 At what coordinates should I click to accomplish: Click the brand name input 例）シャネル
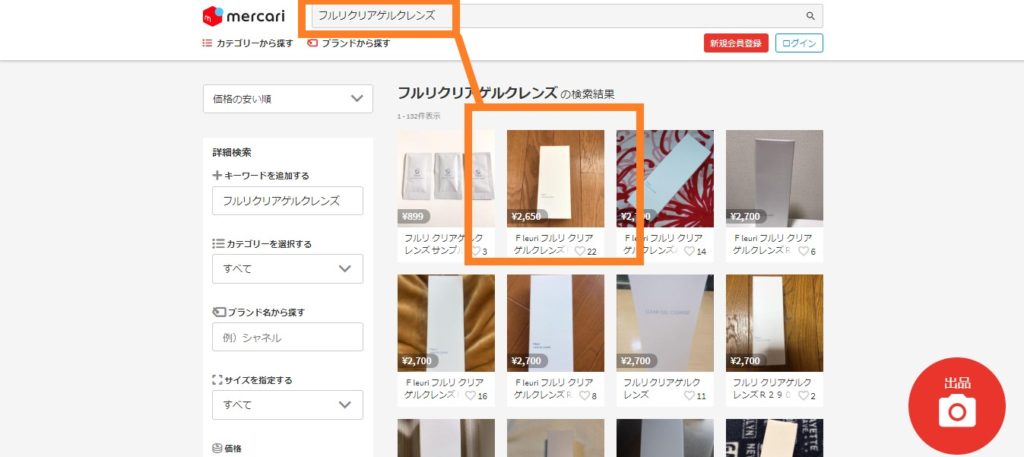pos(287,337)
